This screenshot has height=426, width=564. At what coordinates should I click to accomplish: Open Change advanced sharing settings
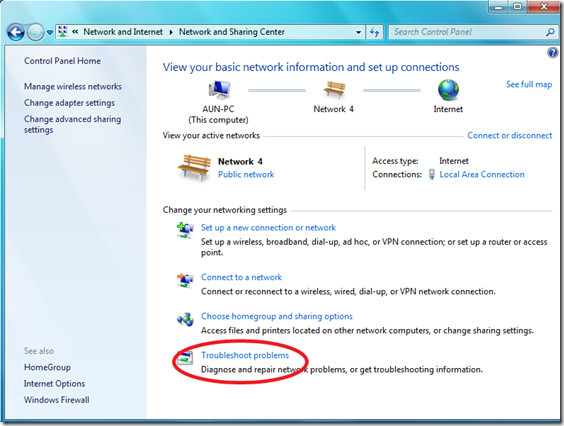(72, 124)
